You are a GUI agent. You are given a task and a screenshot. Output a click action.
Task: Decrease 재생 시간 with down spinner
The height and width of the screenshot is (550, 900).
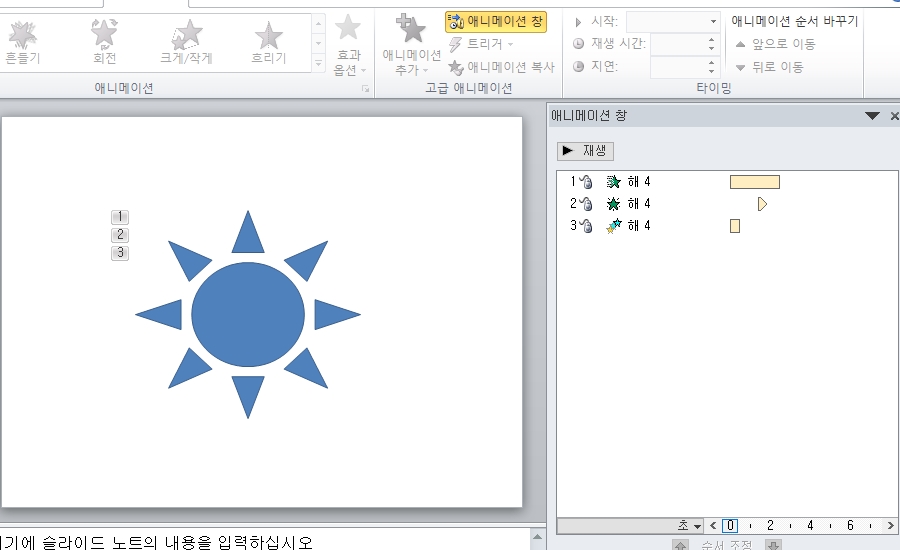(712, 49)
